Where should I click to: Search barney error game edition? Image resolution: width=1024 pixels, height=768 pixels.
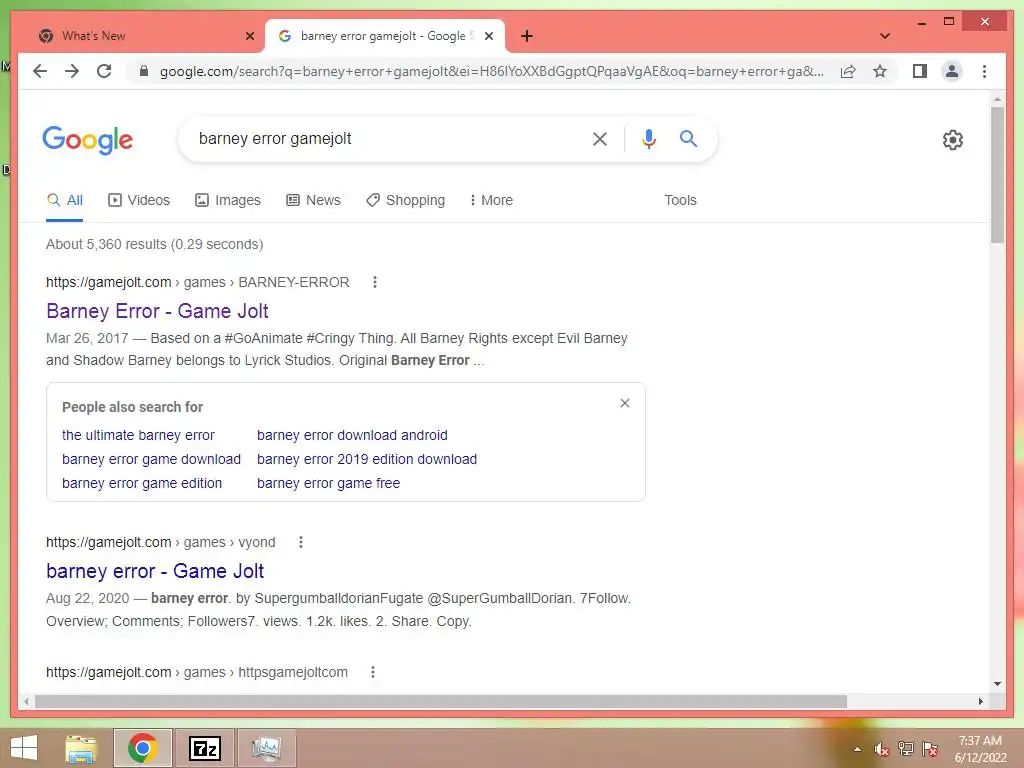pos(142,483)
